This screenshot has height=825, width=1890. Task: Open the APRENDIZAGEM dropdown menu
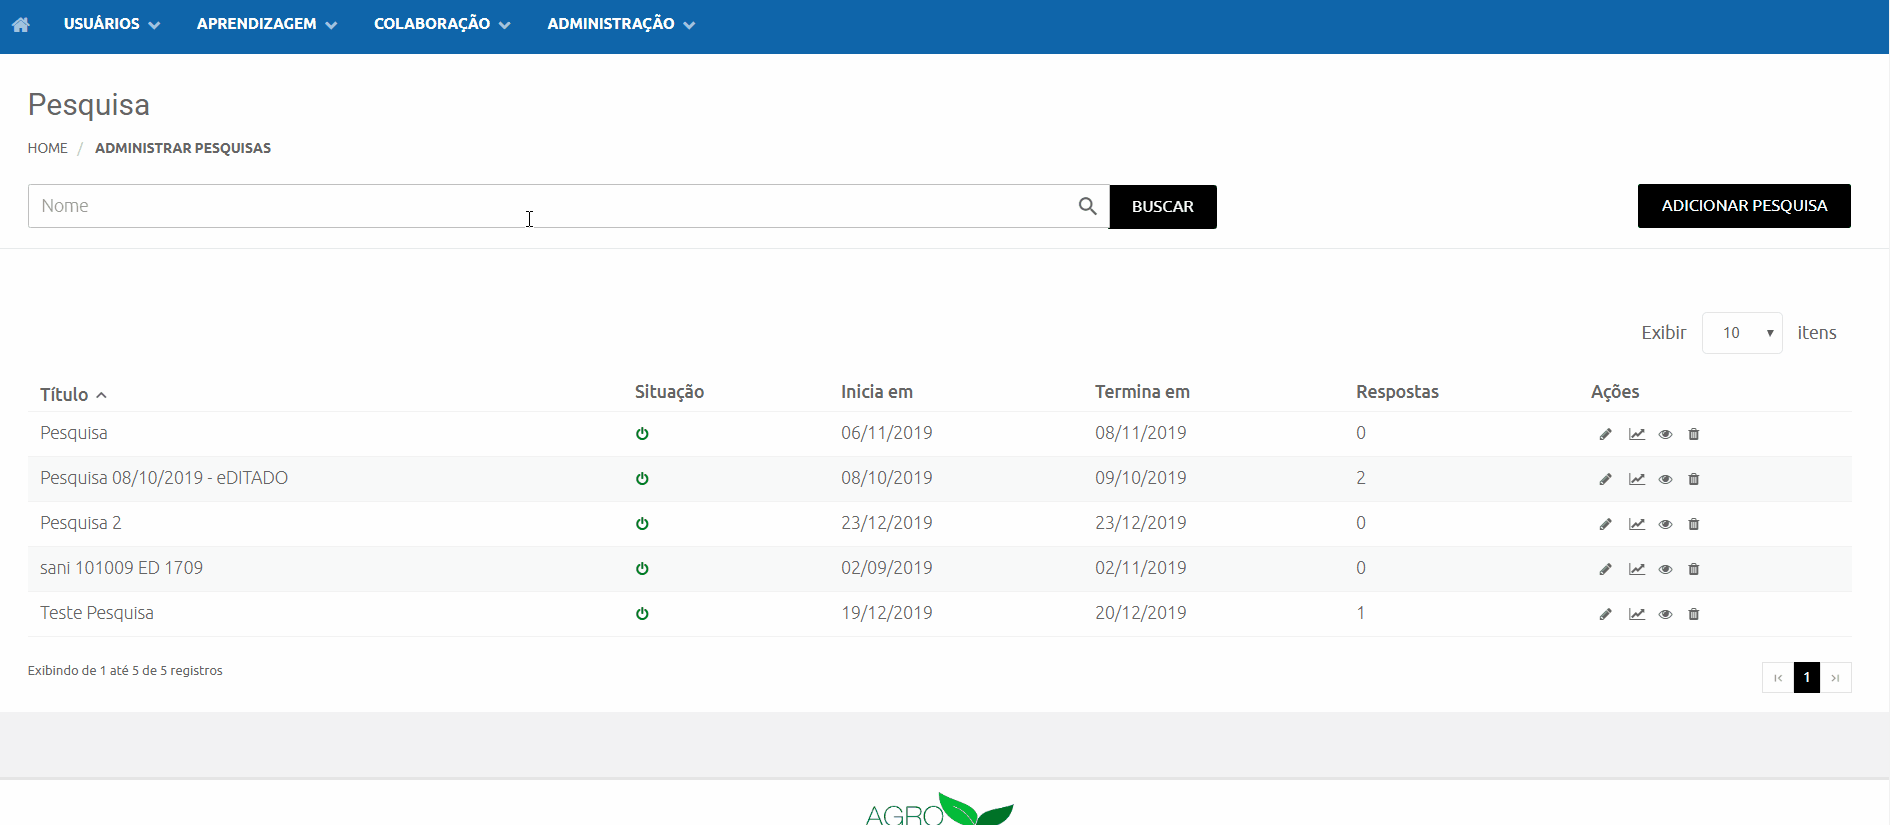267,24
